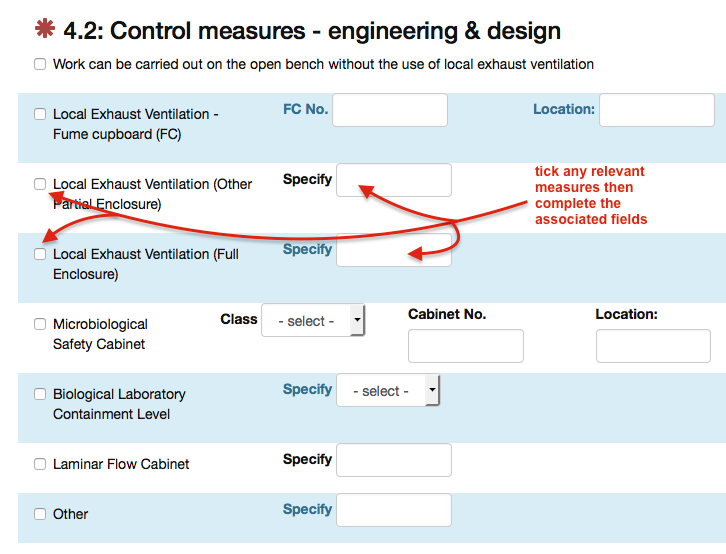726x554 pixels.
Task: Tick the Other control measure checkbox
Action: pos(40,514)
